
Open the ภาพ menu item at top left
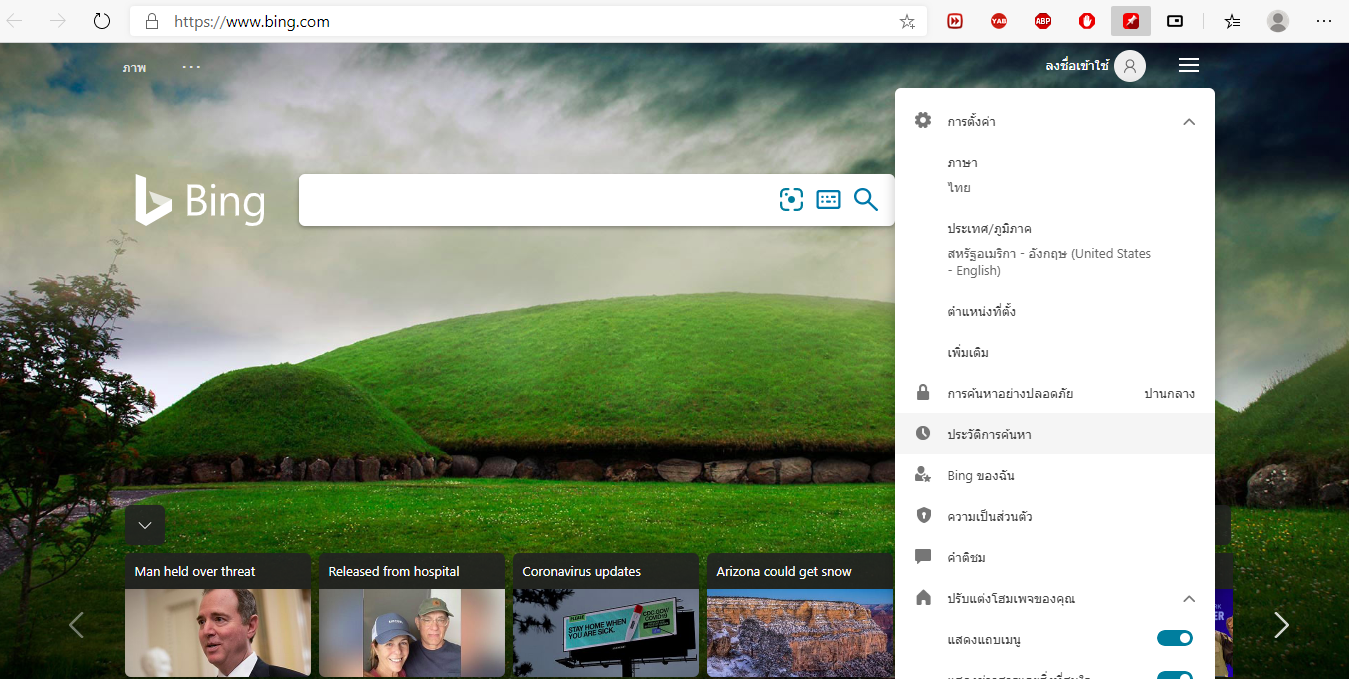coord(134,67)
